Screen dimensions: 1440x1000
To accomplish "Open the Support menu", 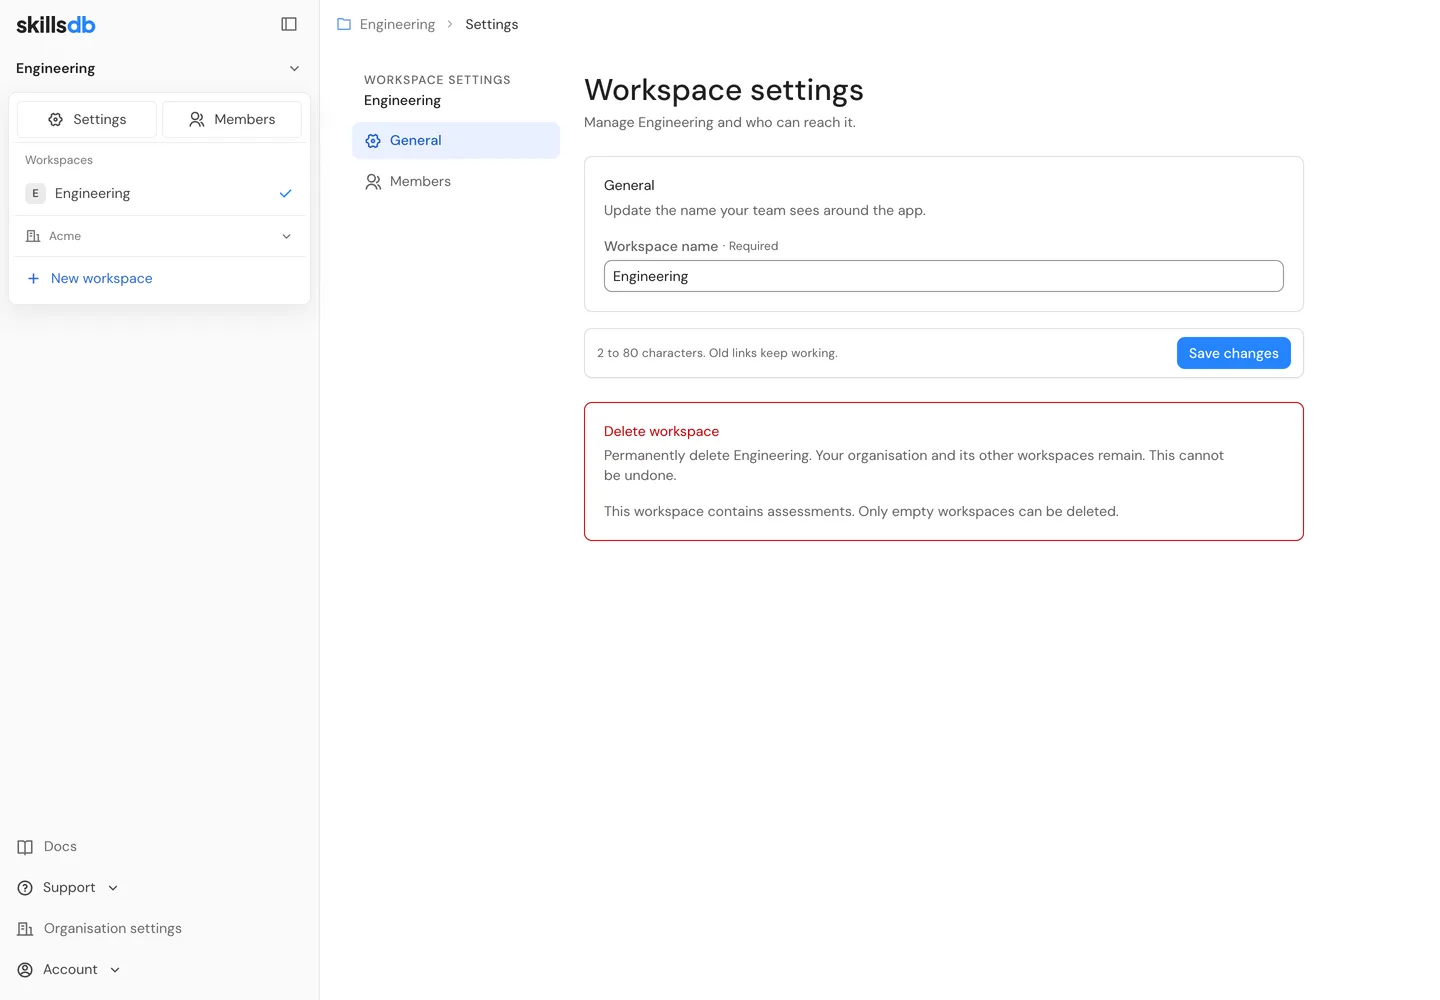I will [x=68, y=888].
